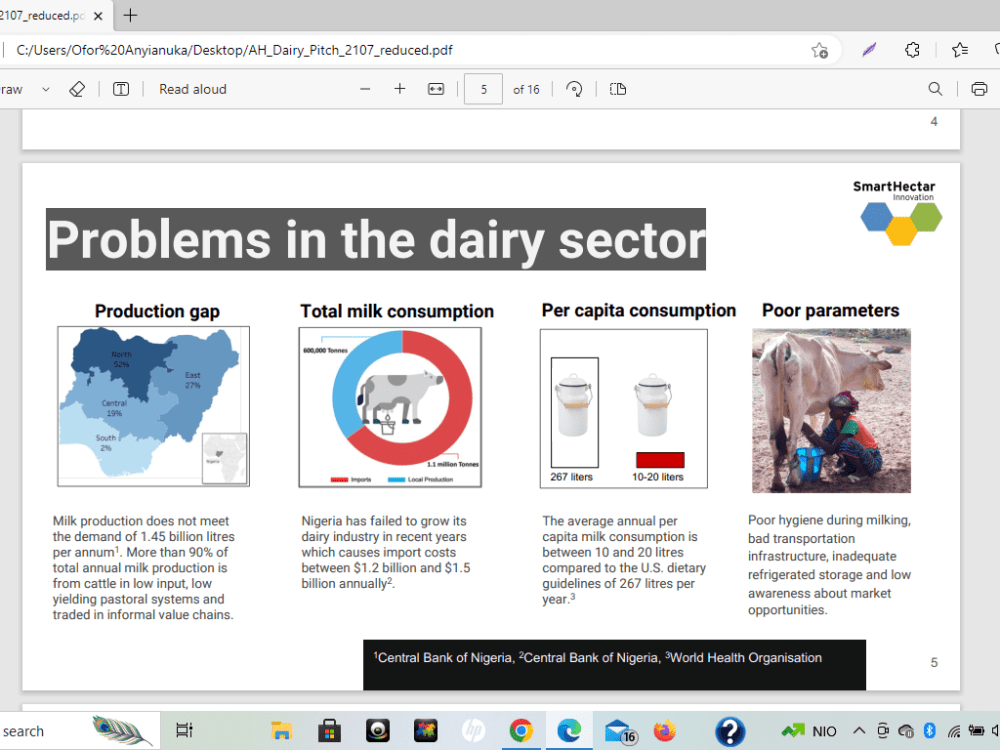Image resolution: width=1000 pixels, height=750 pixels.
Task: Open a new browser tab
Action: pyautogui.click(x=130, y=15)
